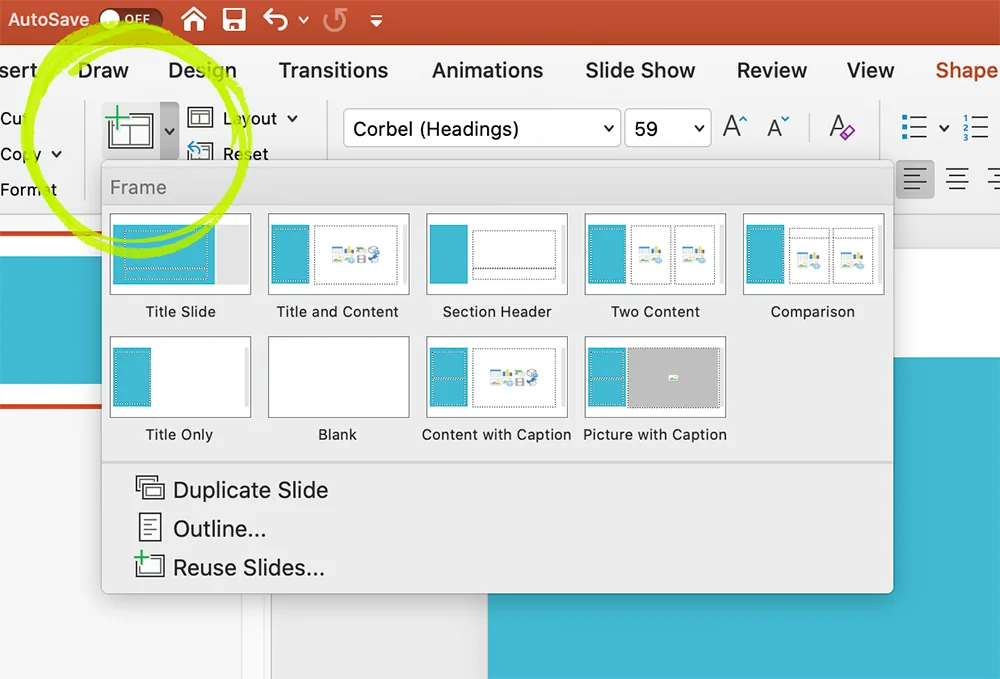Viewport: 1000px width, 679px height.
Task: Click the Undo arrow icon
Action: [x=276, y=19]
